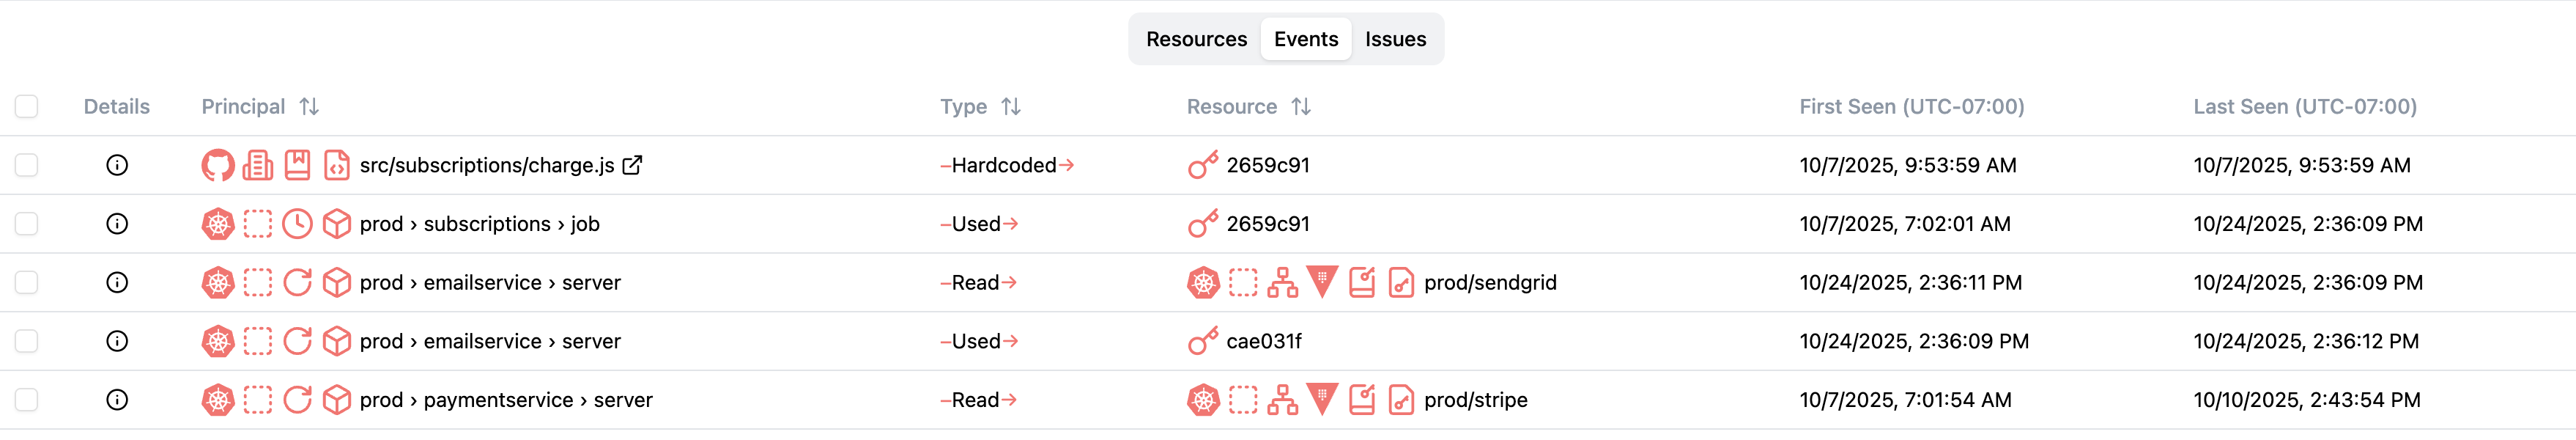Click the funnel icon next to prod/stripe
This screenshot has width=2576, height=440.
(1320, 400)
